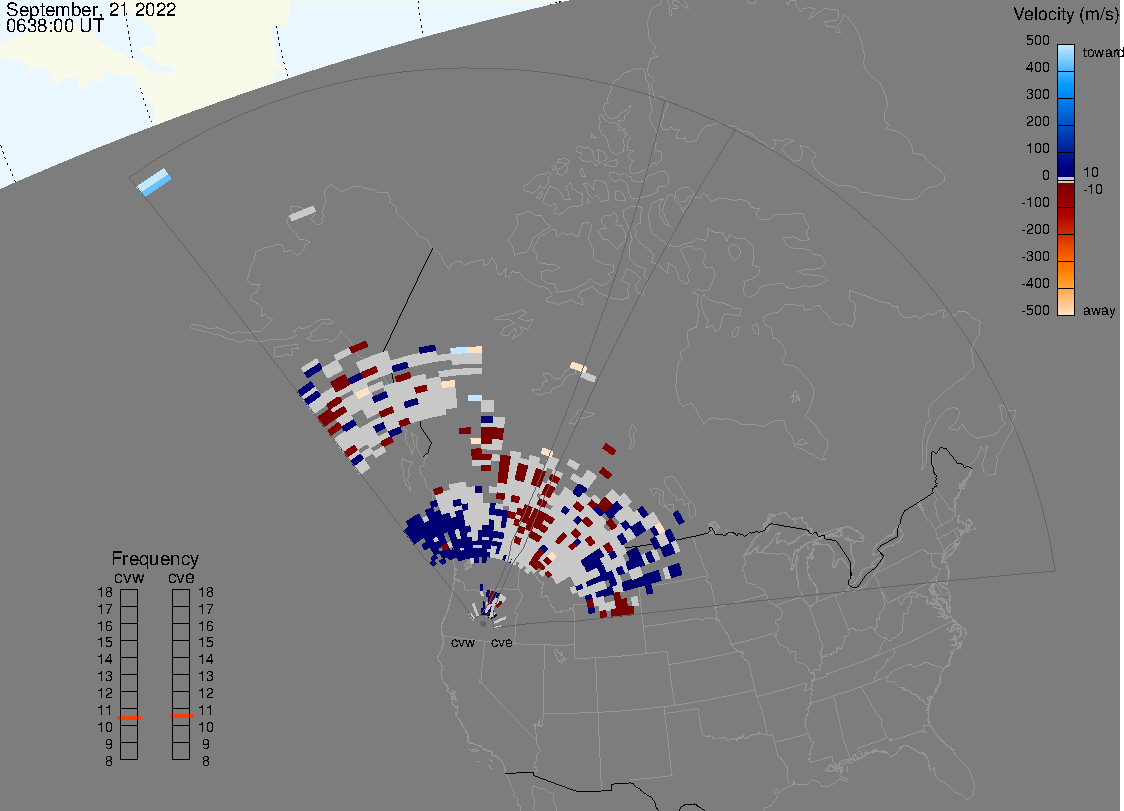The image size is (1124, 811).
Task: Click the 500 value on velocity scale
Action: tap(1037, 40)
